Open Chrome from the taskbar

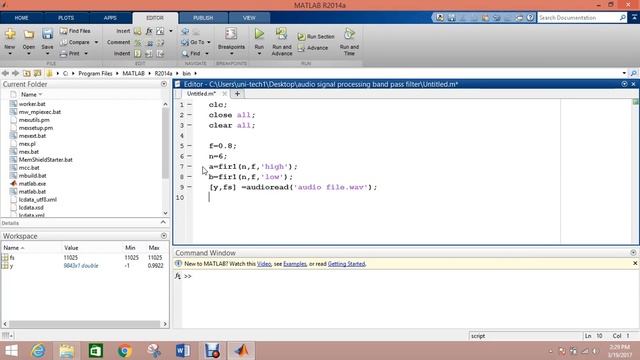pos(125,351)
